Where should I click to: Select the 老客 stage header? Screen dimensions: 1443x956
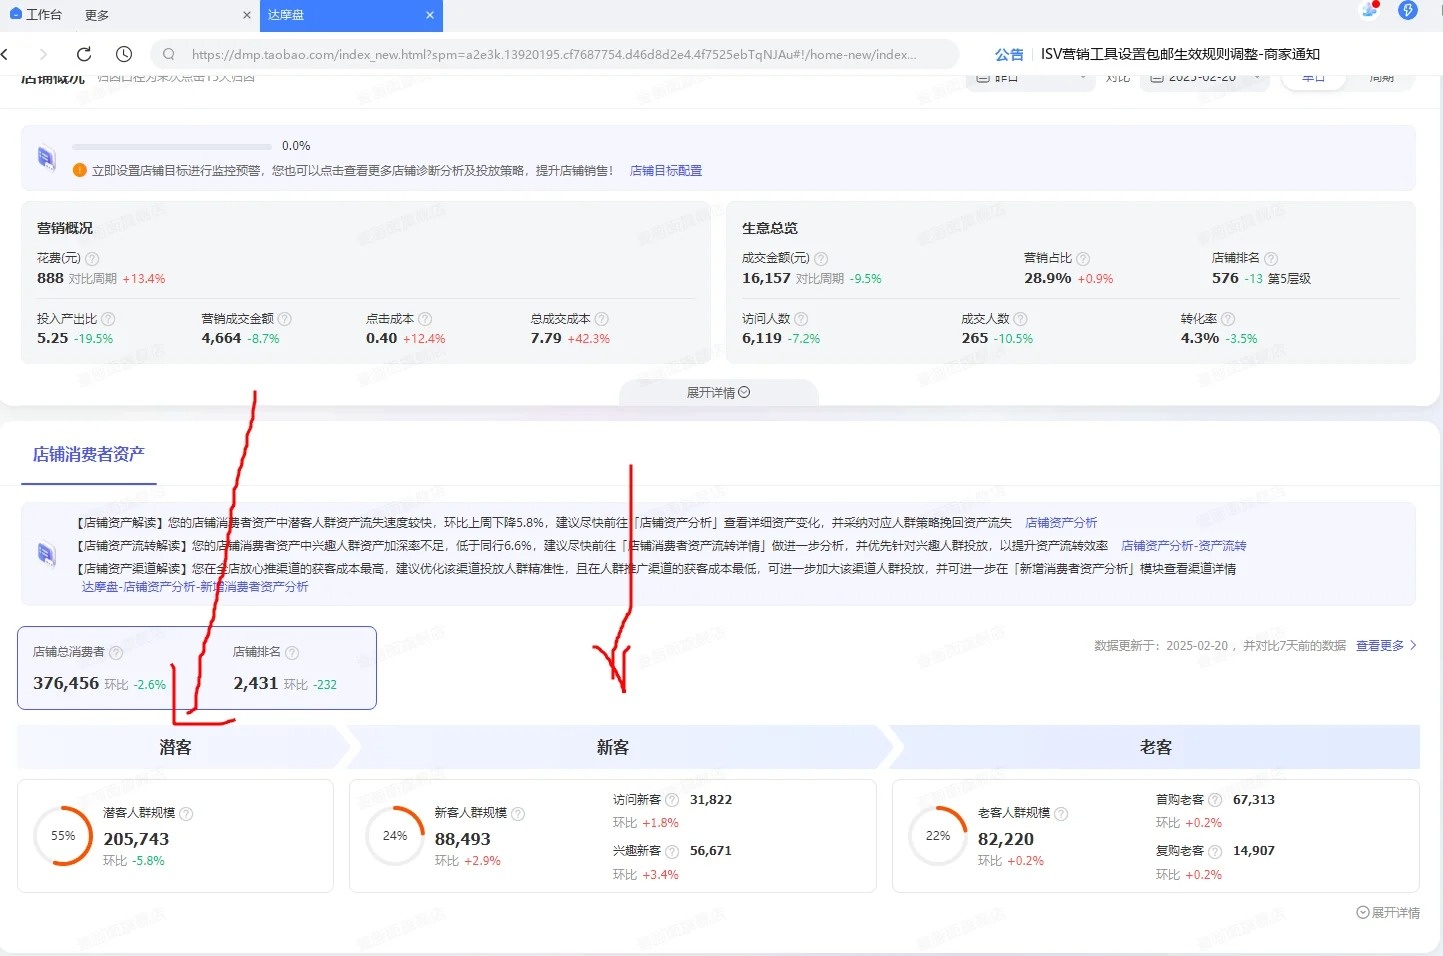[x=1156, y=747]
